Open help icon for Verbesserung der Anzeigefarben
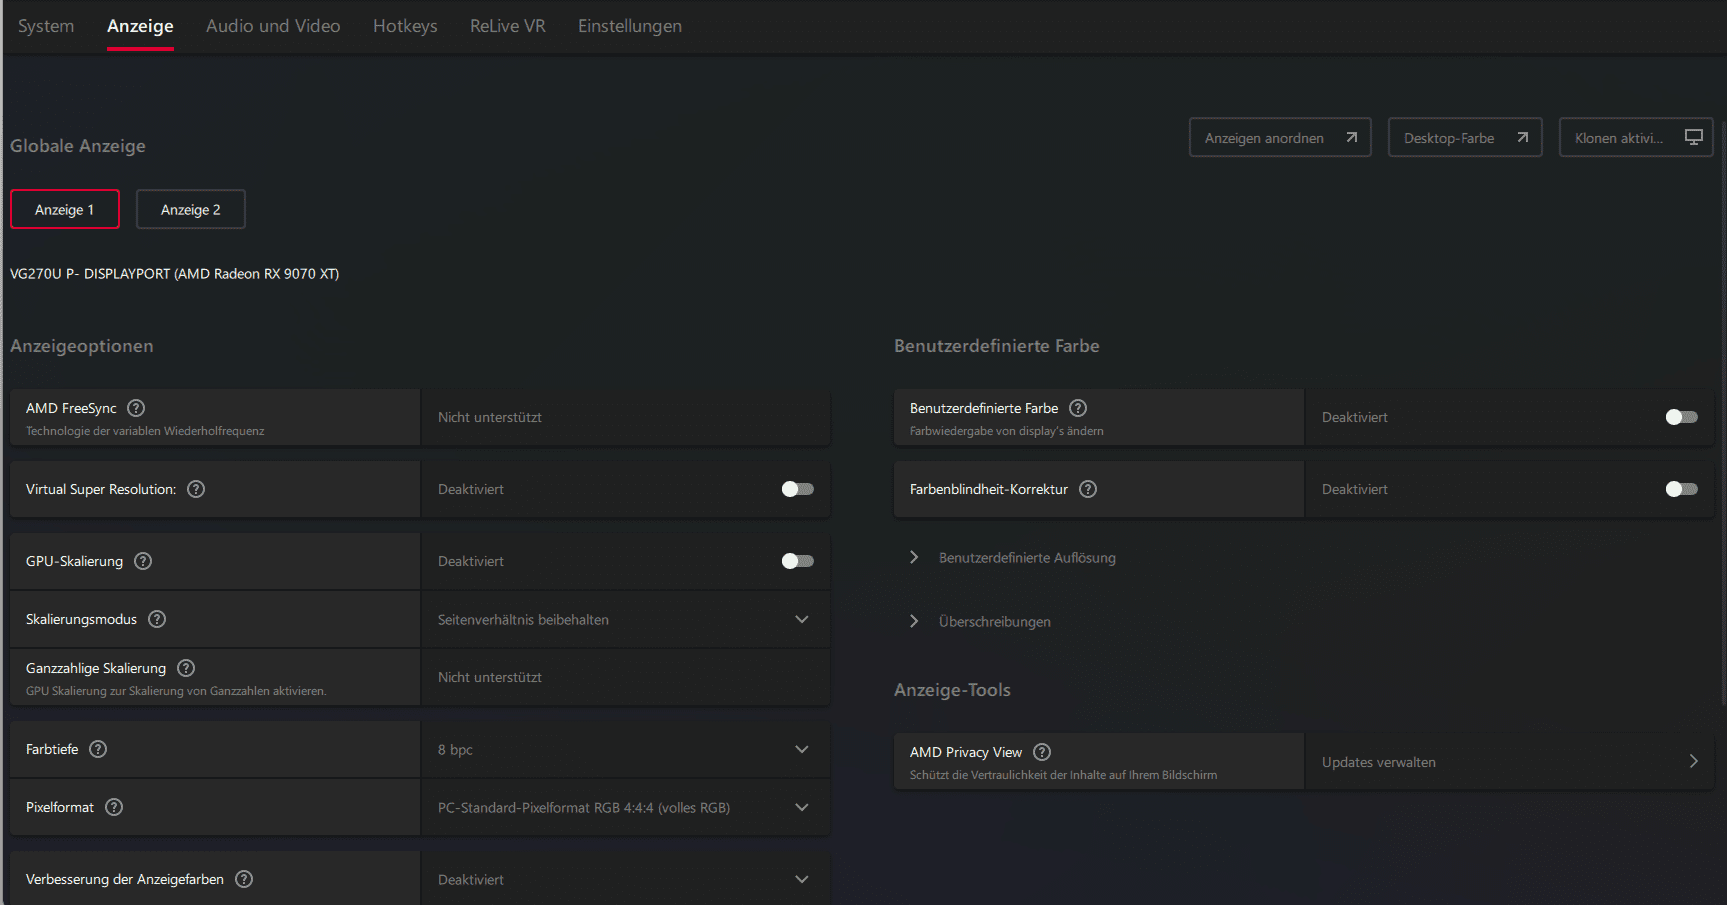The height and width of the screenshot is (905, 1727). point(244,879)
